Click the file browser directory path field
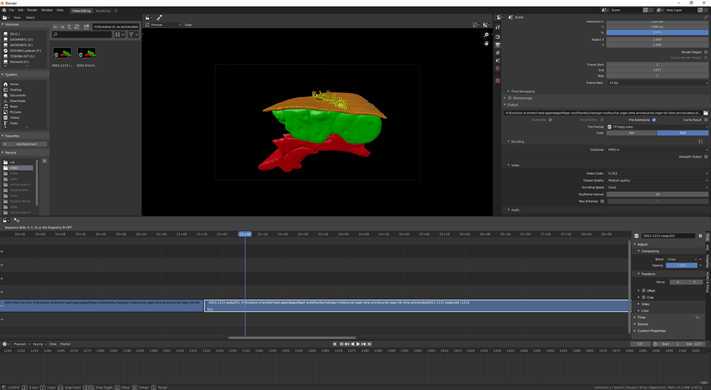This screenshot has width=711, height=390. (116, 27)
